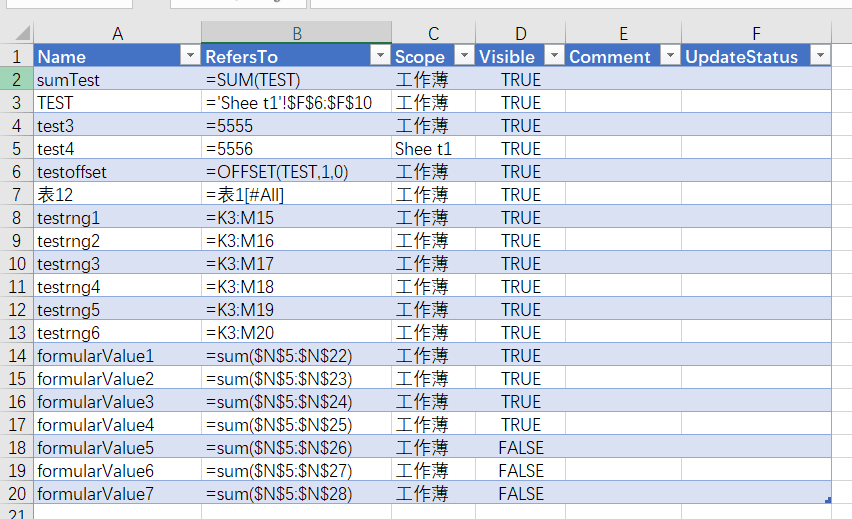Select column A header
This screenshot has width=852, height=519.
point(117,33)
